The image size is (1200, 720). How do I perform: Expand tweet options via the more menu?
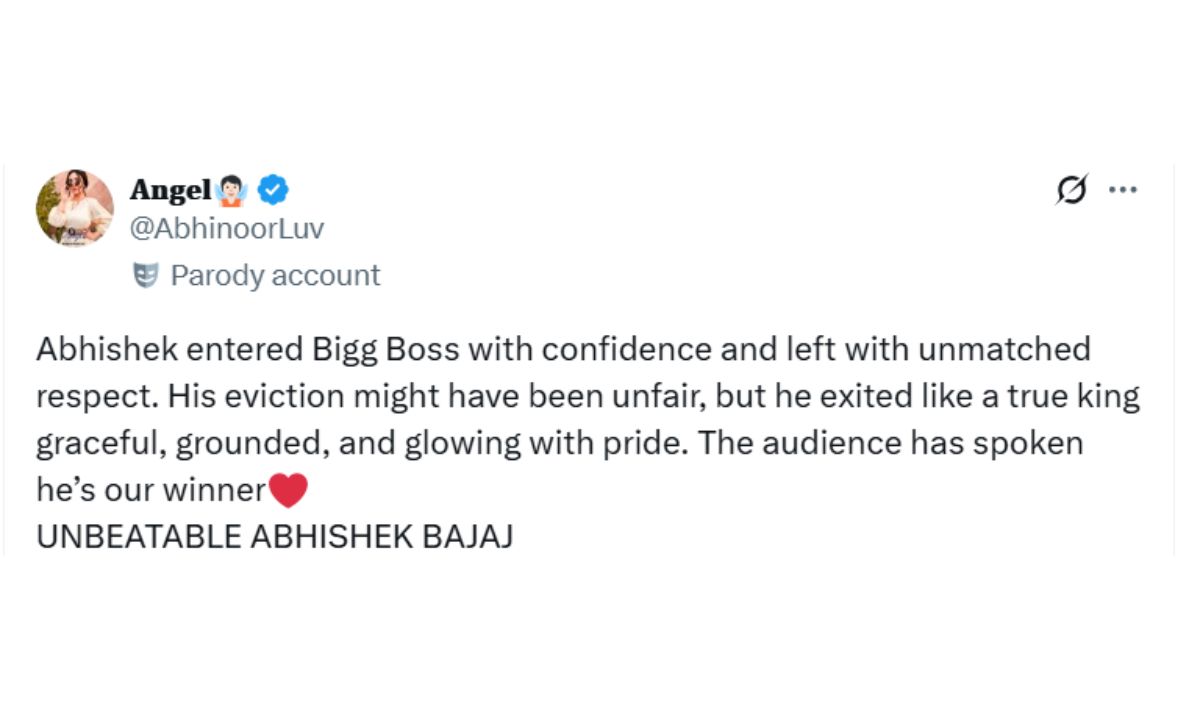[1125, 189]
